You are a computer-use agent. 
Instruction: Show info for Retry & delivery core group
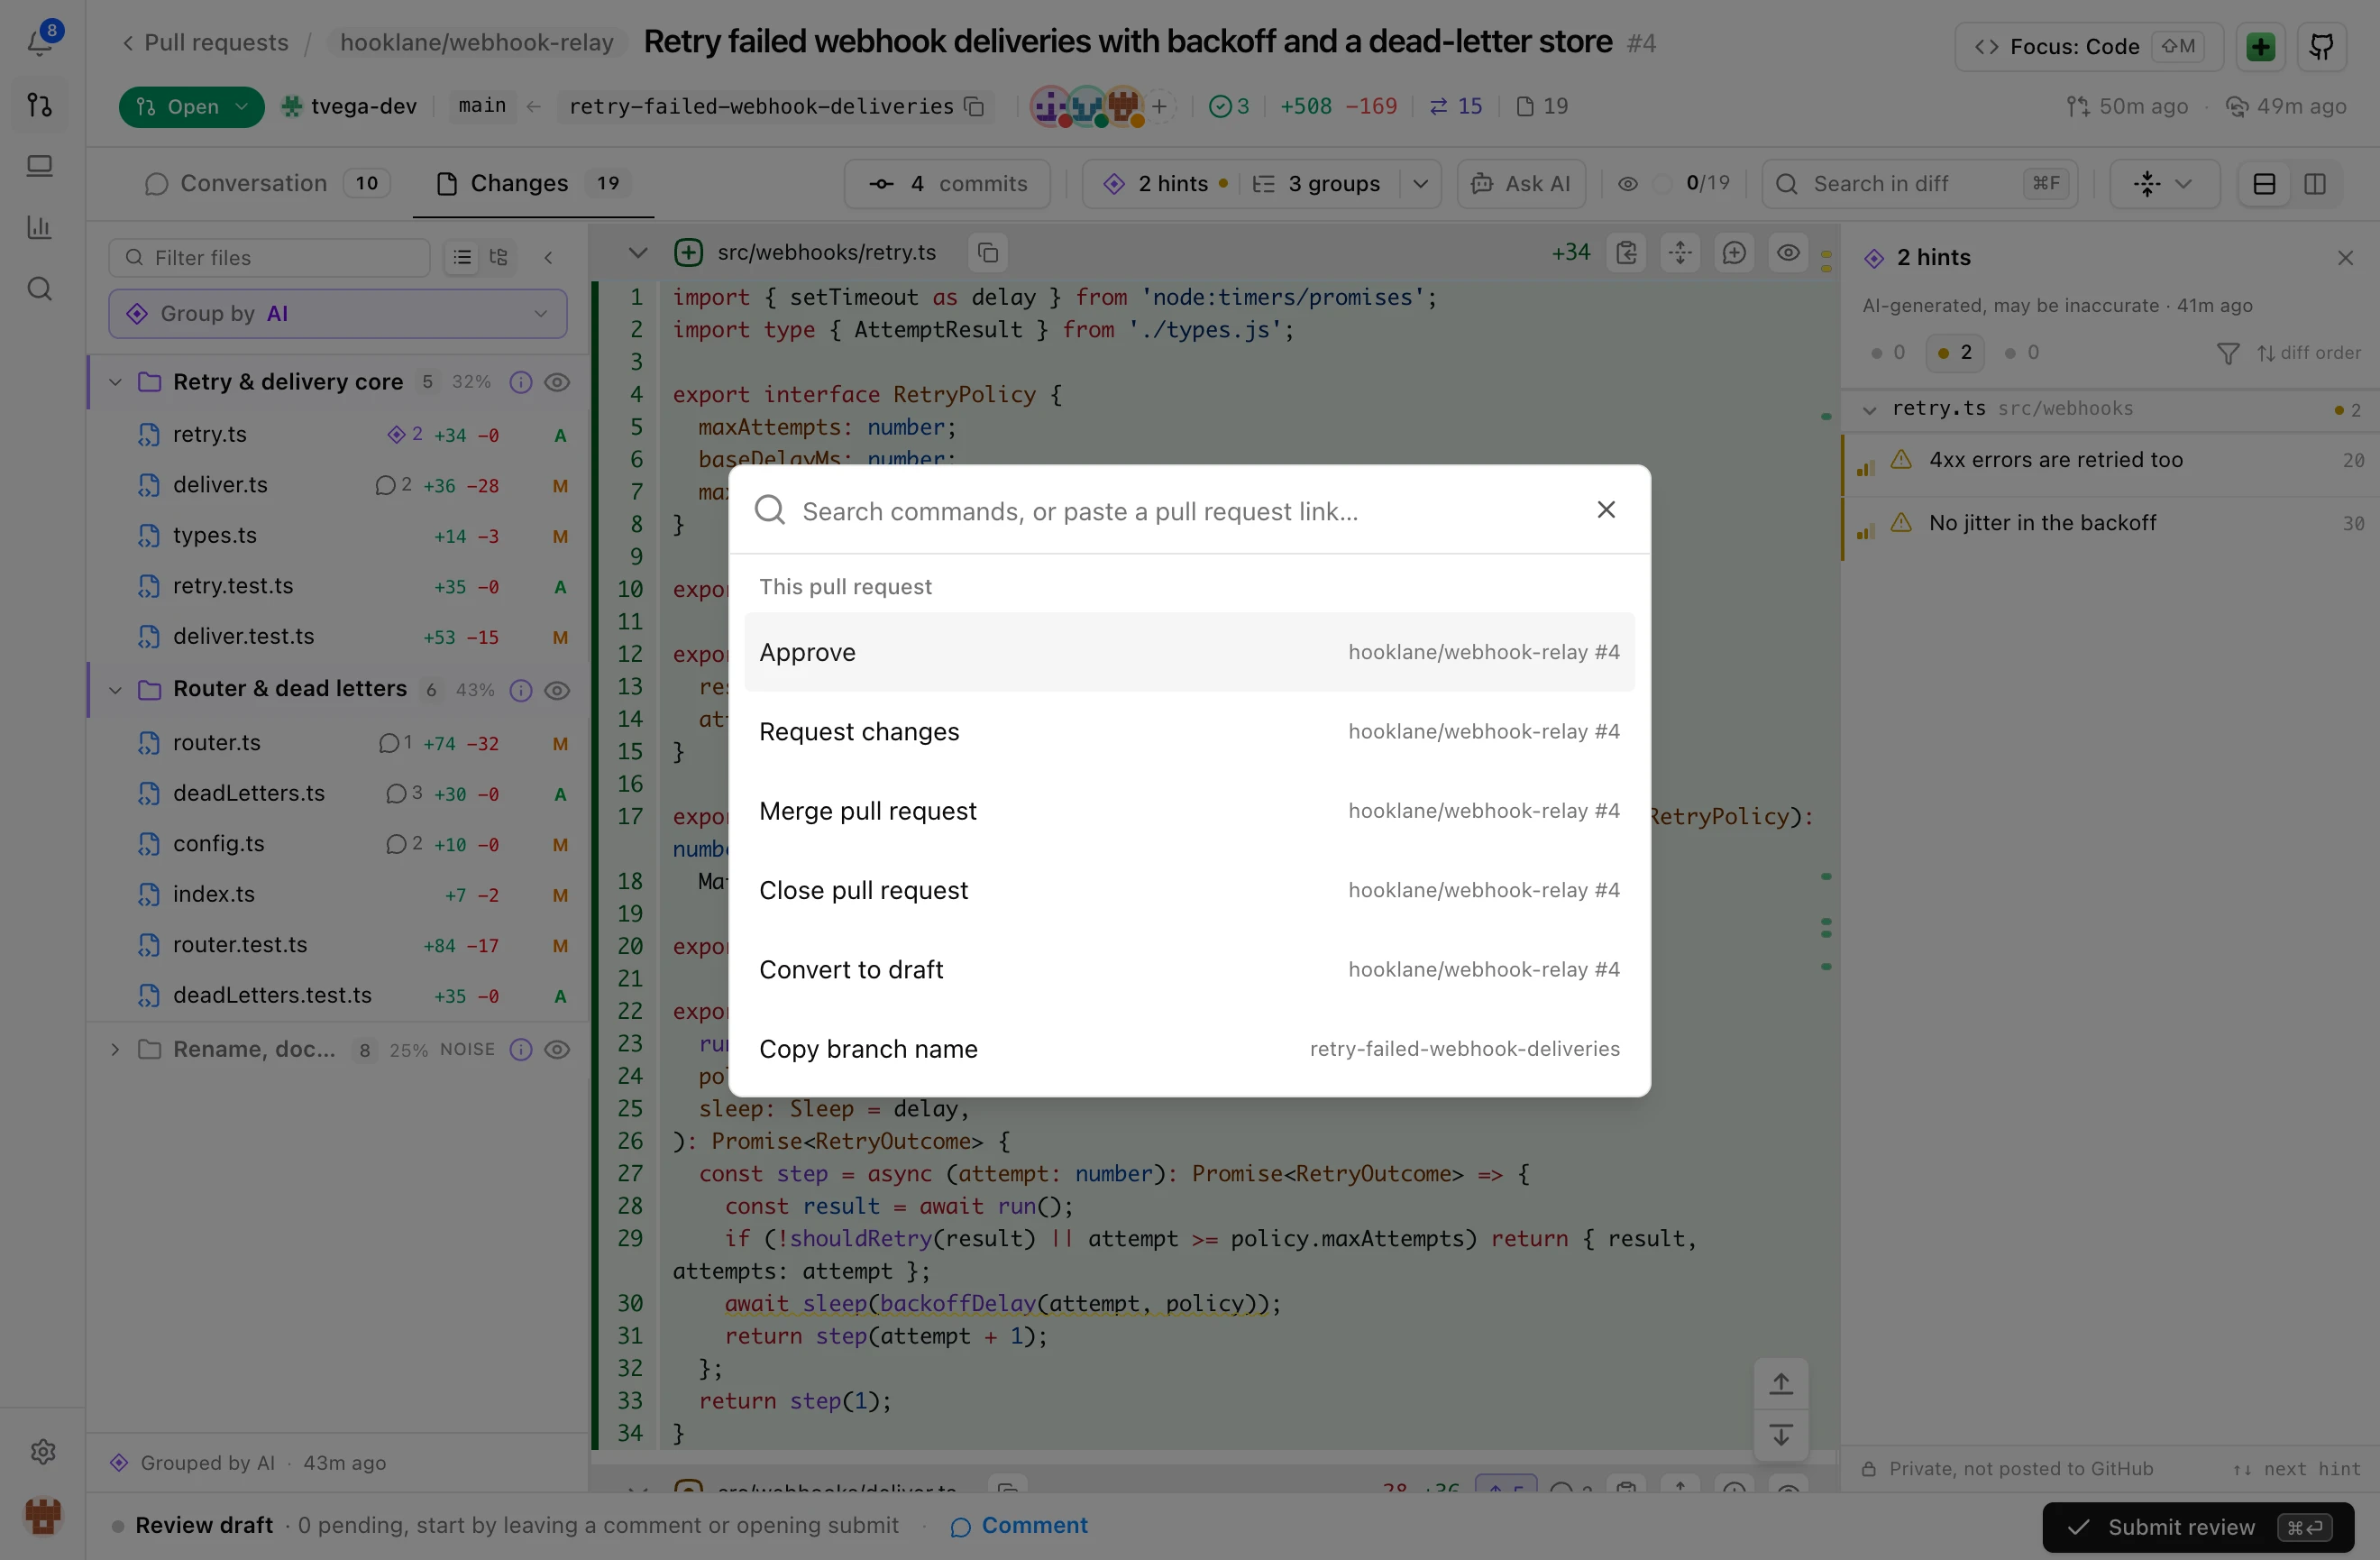pos(521,383)
